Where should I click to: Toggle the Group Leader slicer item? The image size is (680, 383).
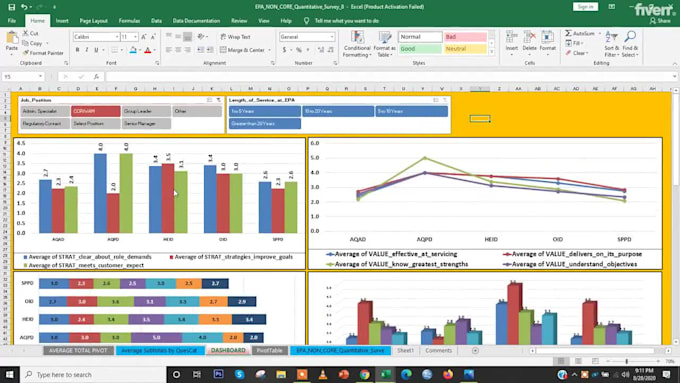tap(146, 111)
